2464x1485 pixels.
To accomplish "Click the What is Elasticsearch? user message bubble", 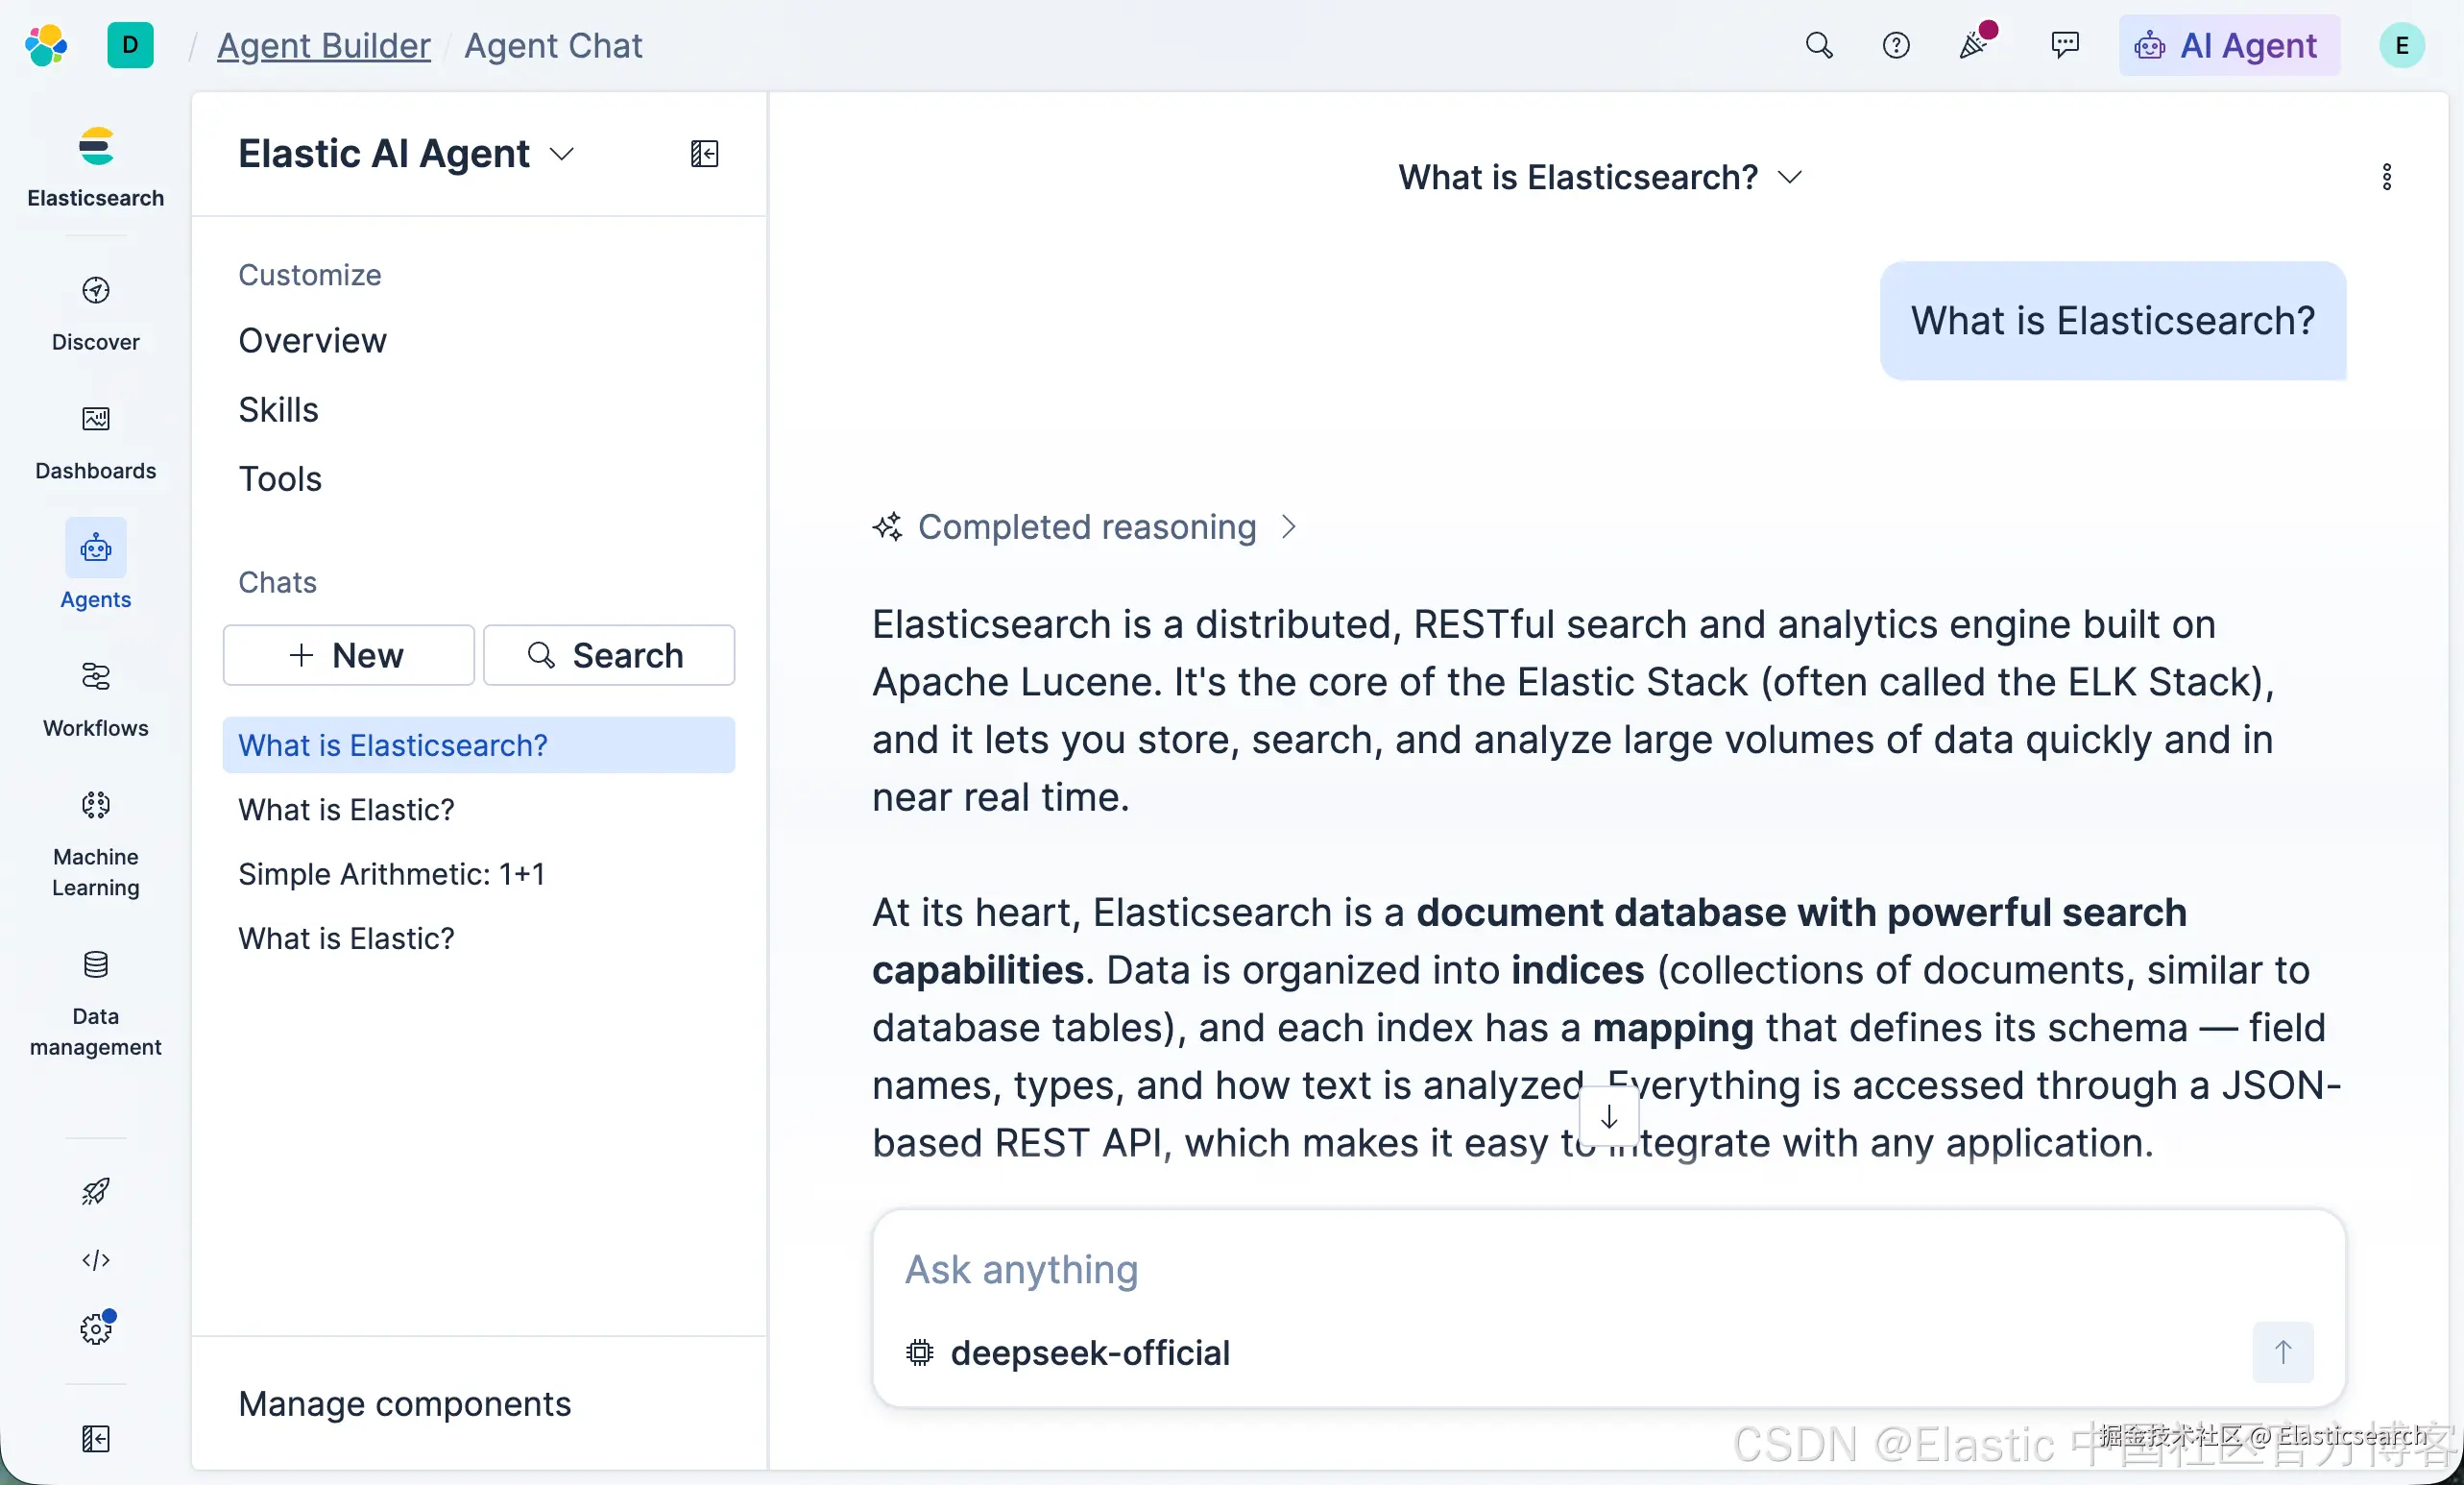I will (x=2113, y=321).
